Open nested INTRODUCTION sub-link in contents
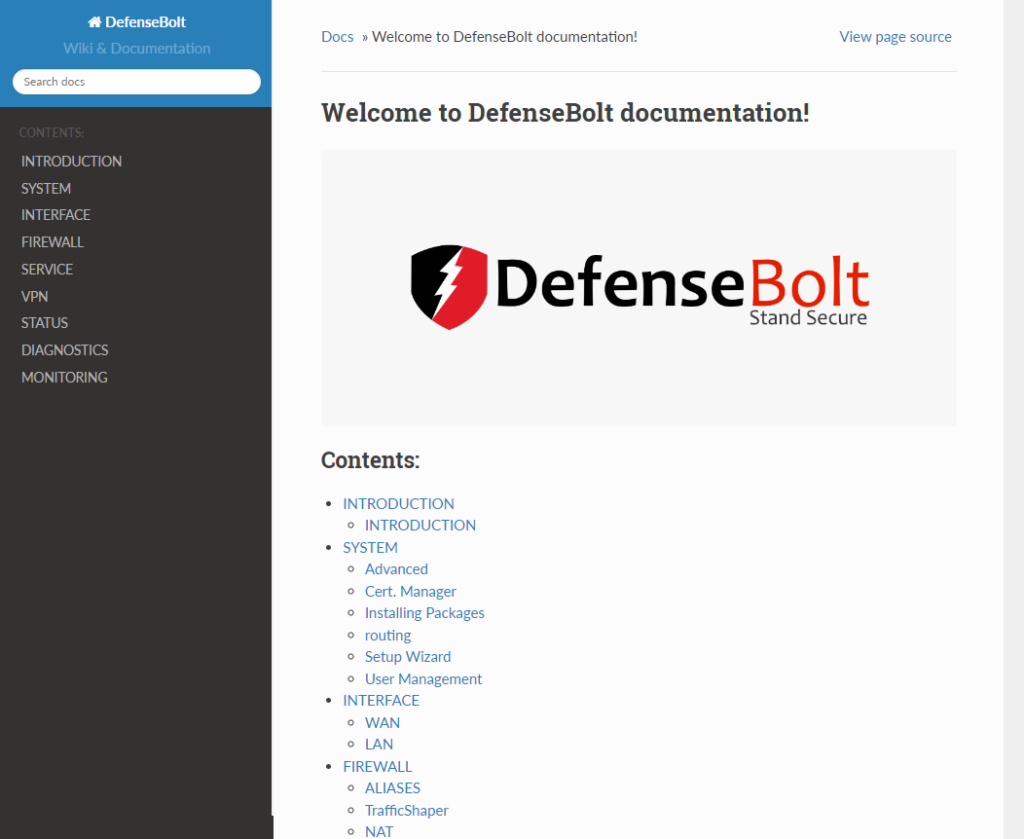 (x=420, y=525)
